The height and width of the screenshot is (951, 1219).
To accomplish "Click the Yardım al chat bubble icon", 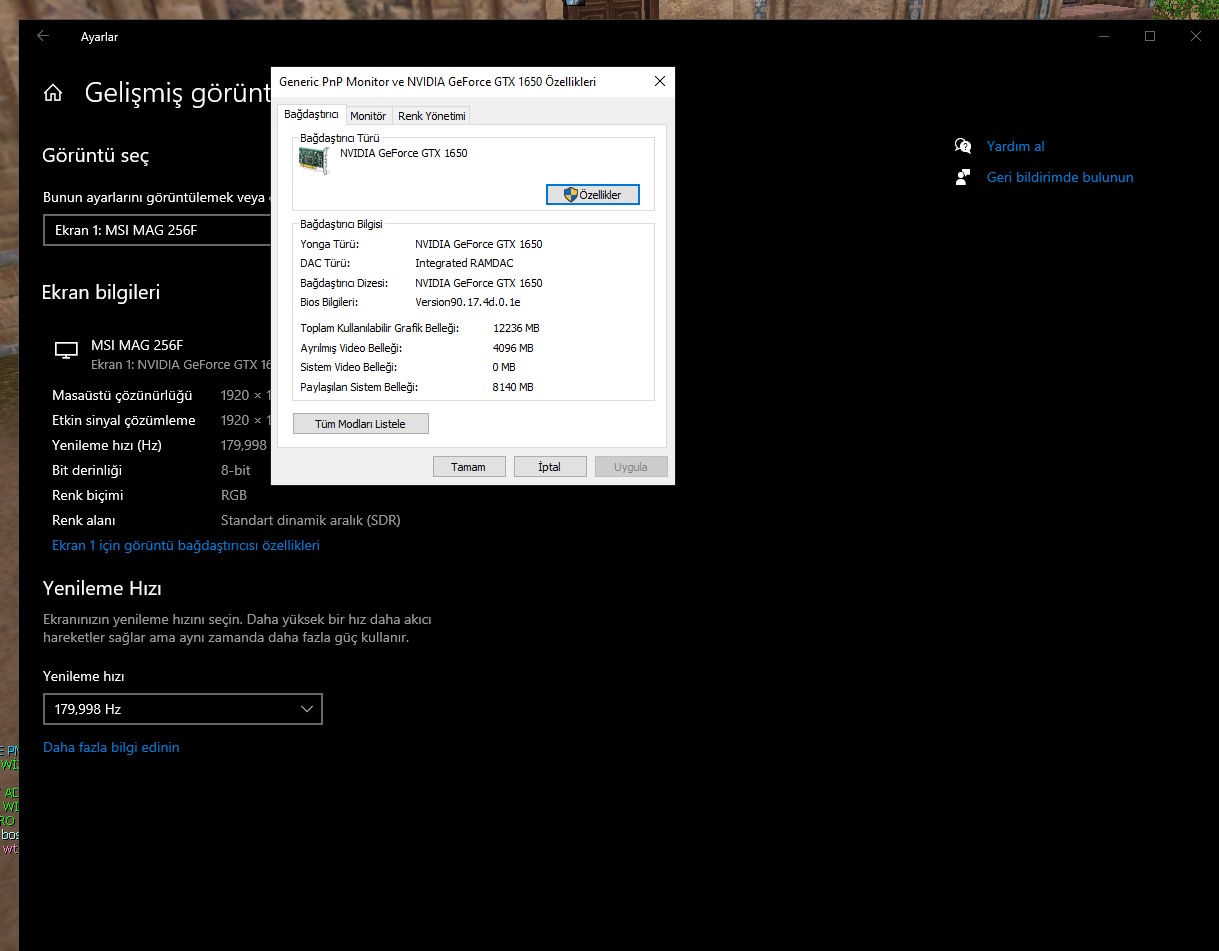I will coord(963,146).
